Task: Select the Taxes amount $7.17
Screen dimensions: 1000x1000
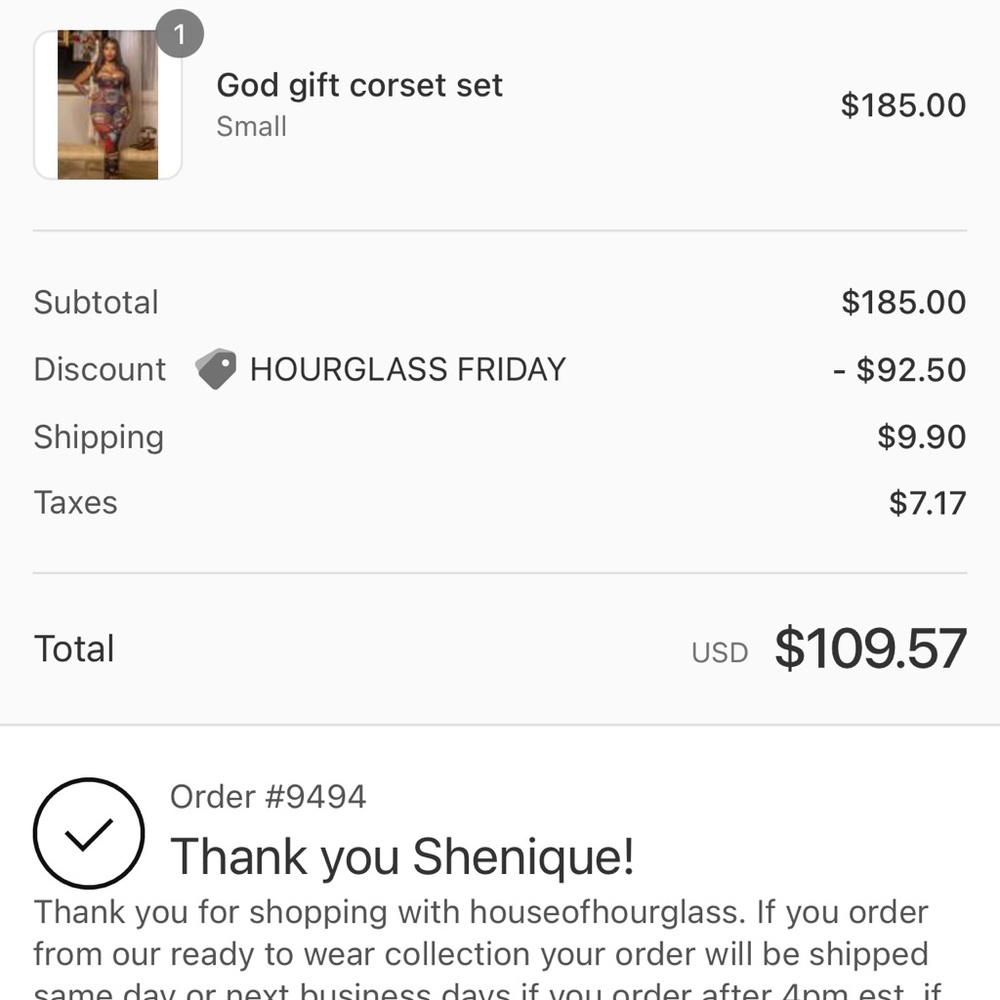Action: (929, 502)
